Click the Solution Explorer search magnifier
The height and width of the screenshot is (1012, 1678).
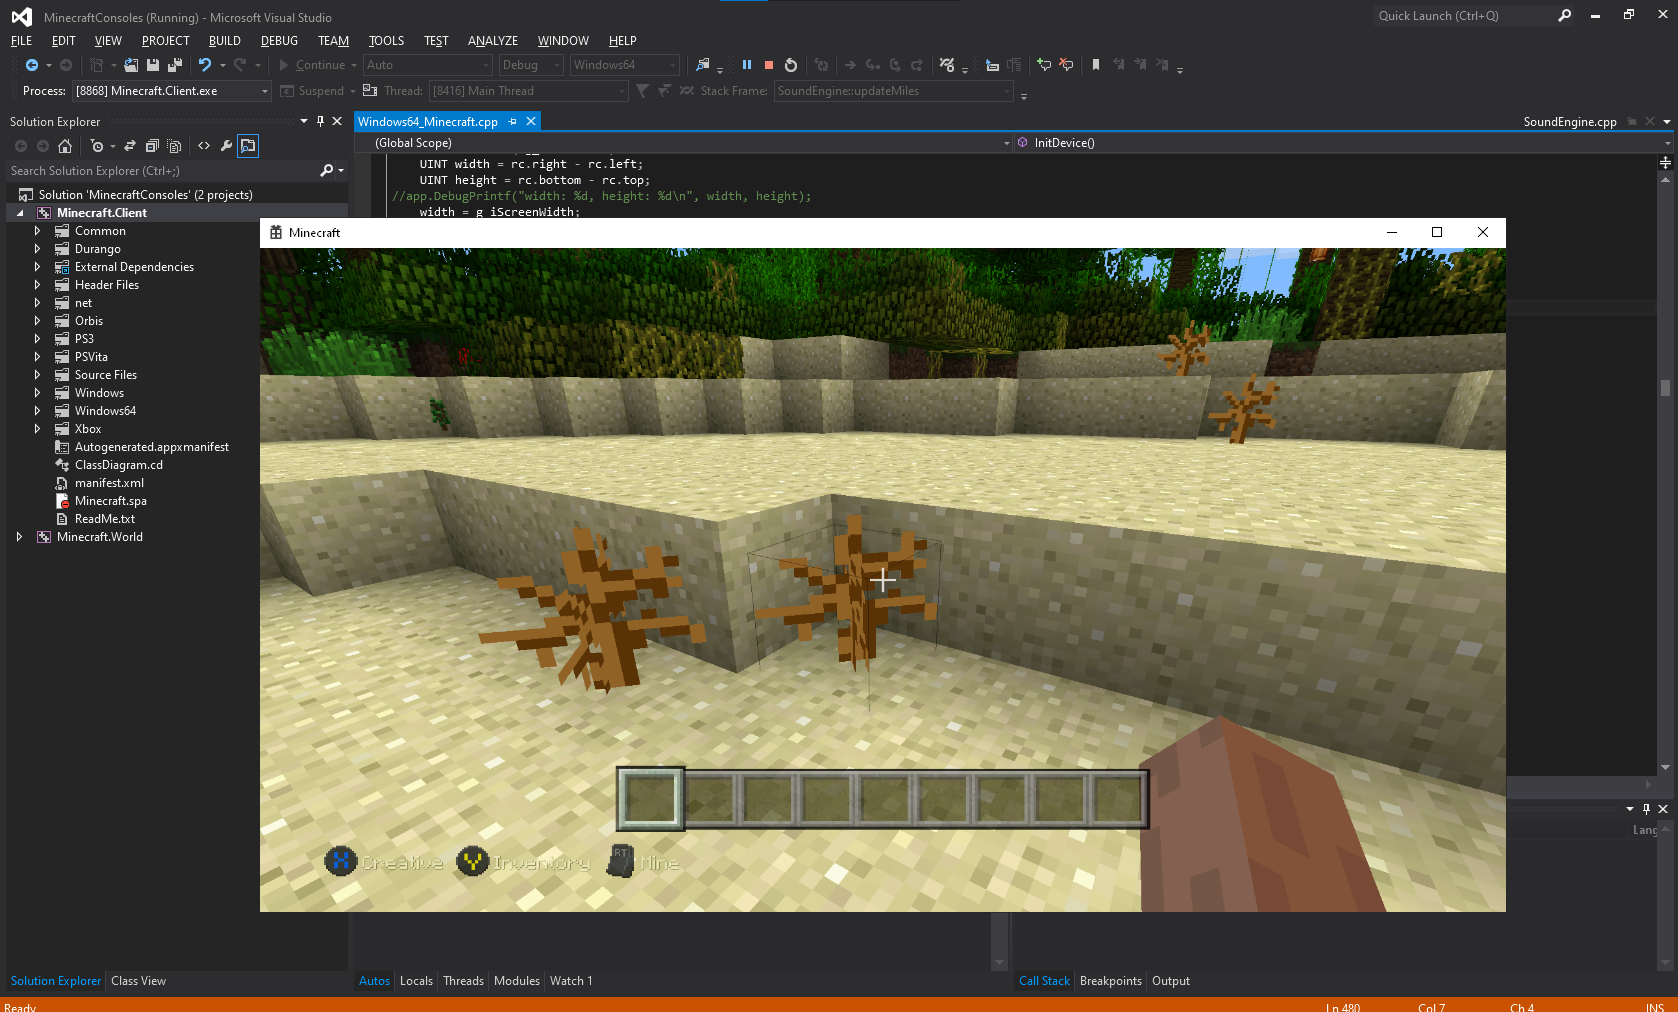tap(326, 171)
